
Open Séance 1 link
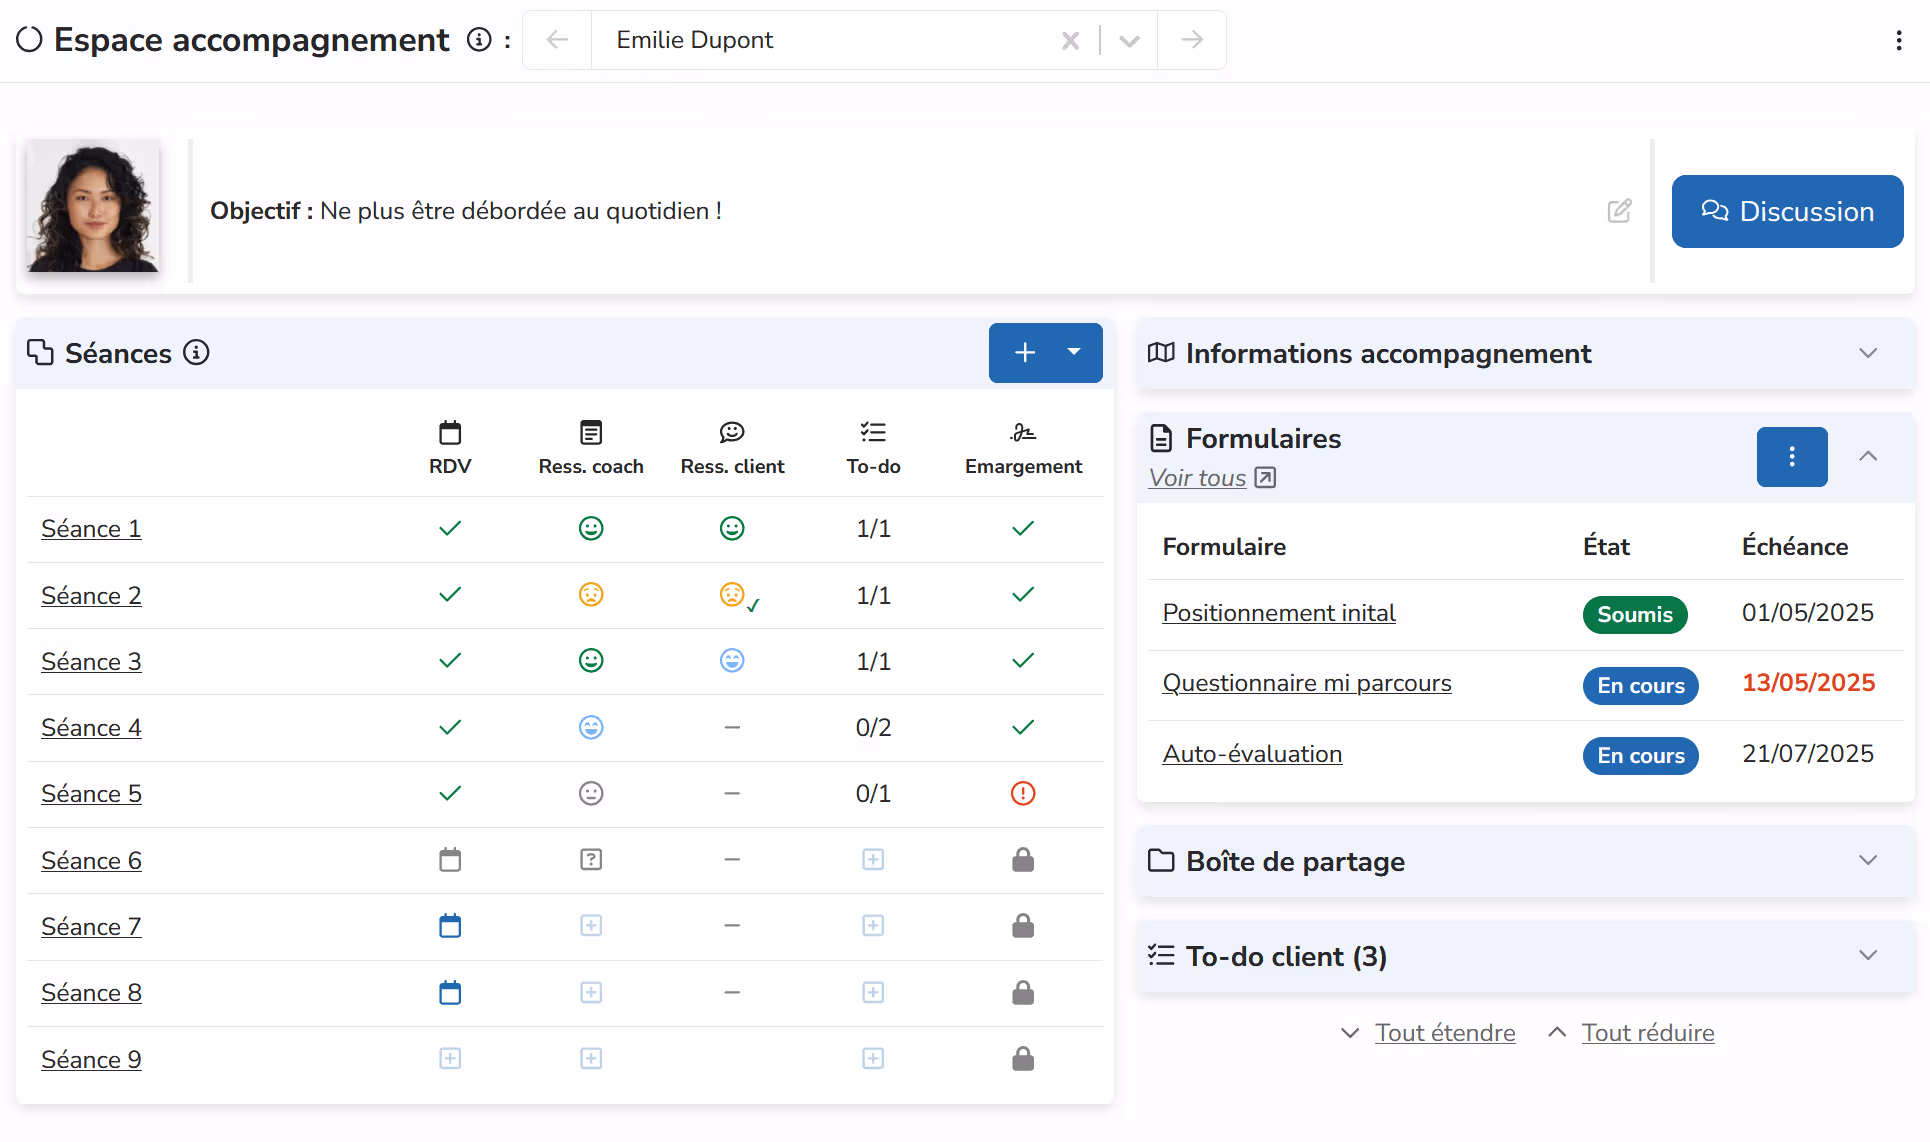pos(91,529)
